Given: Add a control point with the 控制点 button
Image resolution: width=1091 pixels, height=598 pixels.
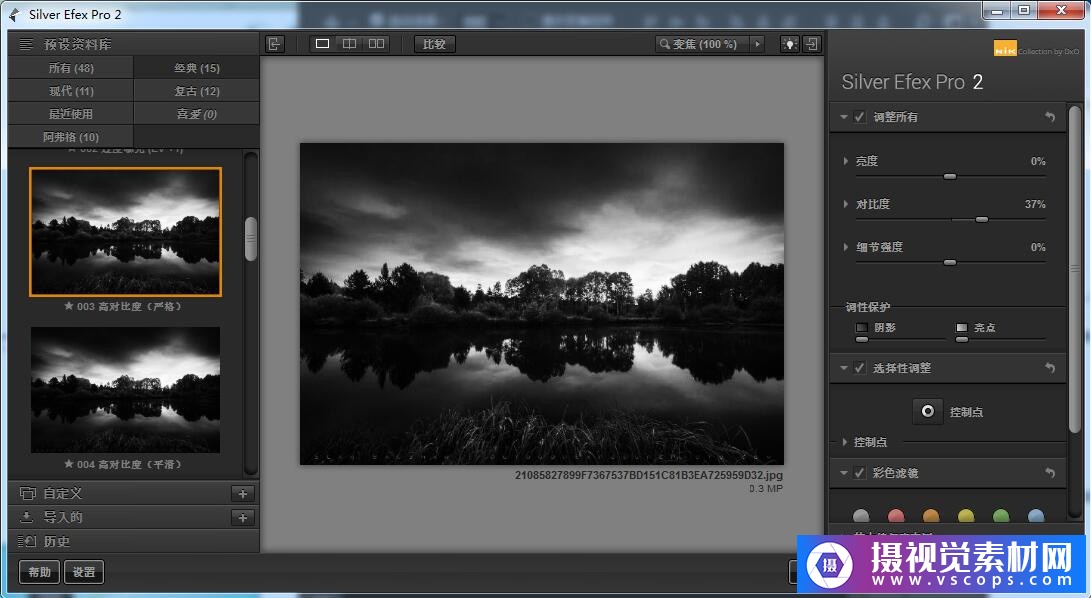Looking at the screenshot, I should tap(928, 411).
